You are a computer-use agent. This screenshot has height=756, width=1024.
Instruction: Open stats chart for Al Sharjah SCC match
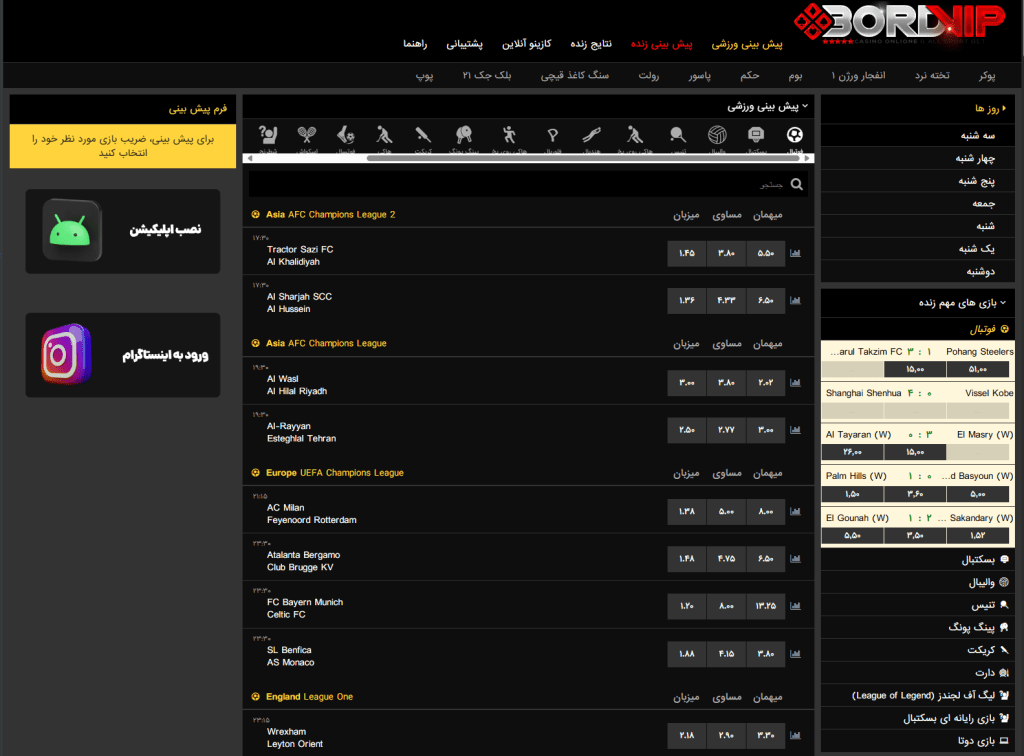pos(795,300)
